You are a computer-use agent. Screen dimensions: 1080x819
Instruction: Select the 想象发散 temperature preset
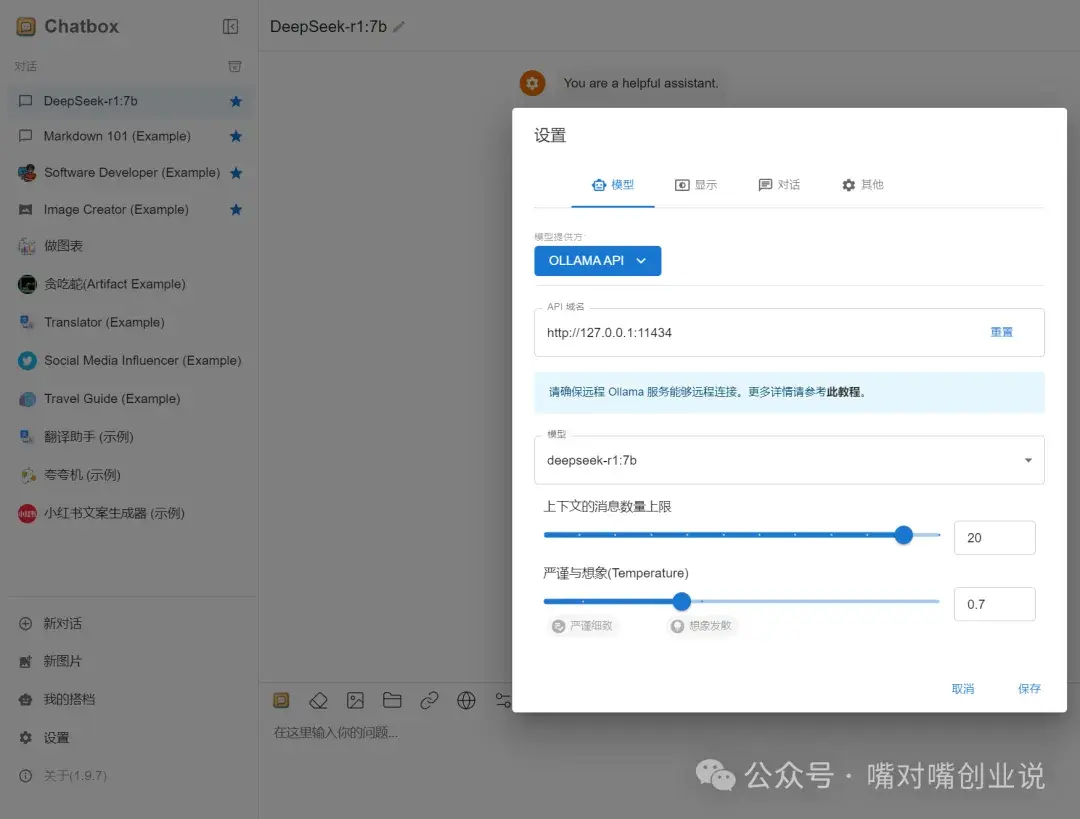(x=701, y=626)
